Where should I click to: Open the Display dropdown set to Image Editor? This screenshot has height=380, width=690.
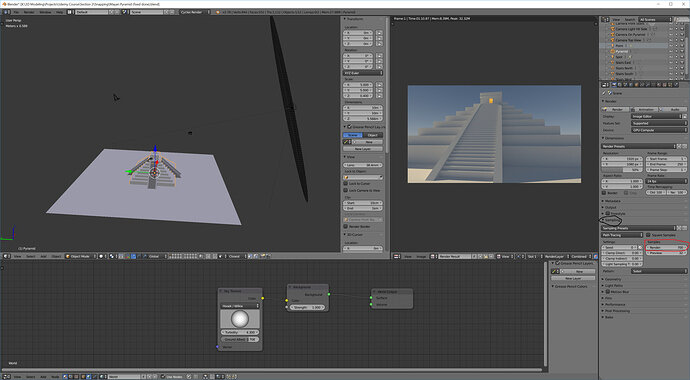[x=656, y=116]
